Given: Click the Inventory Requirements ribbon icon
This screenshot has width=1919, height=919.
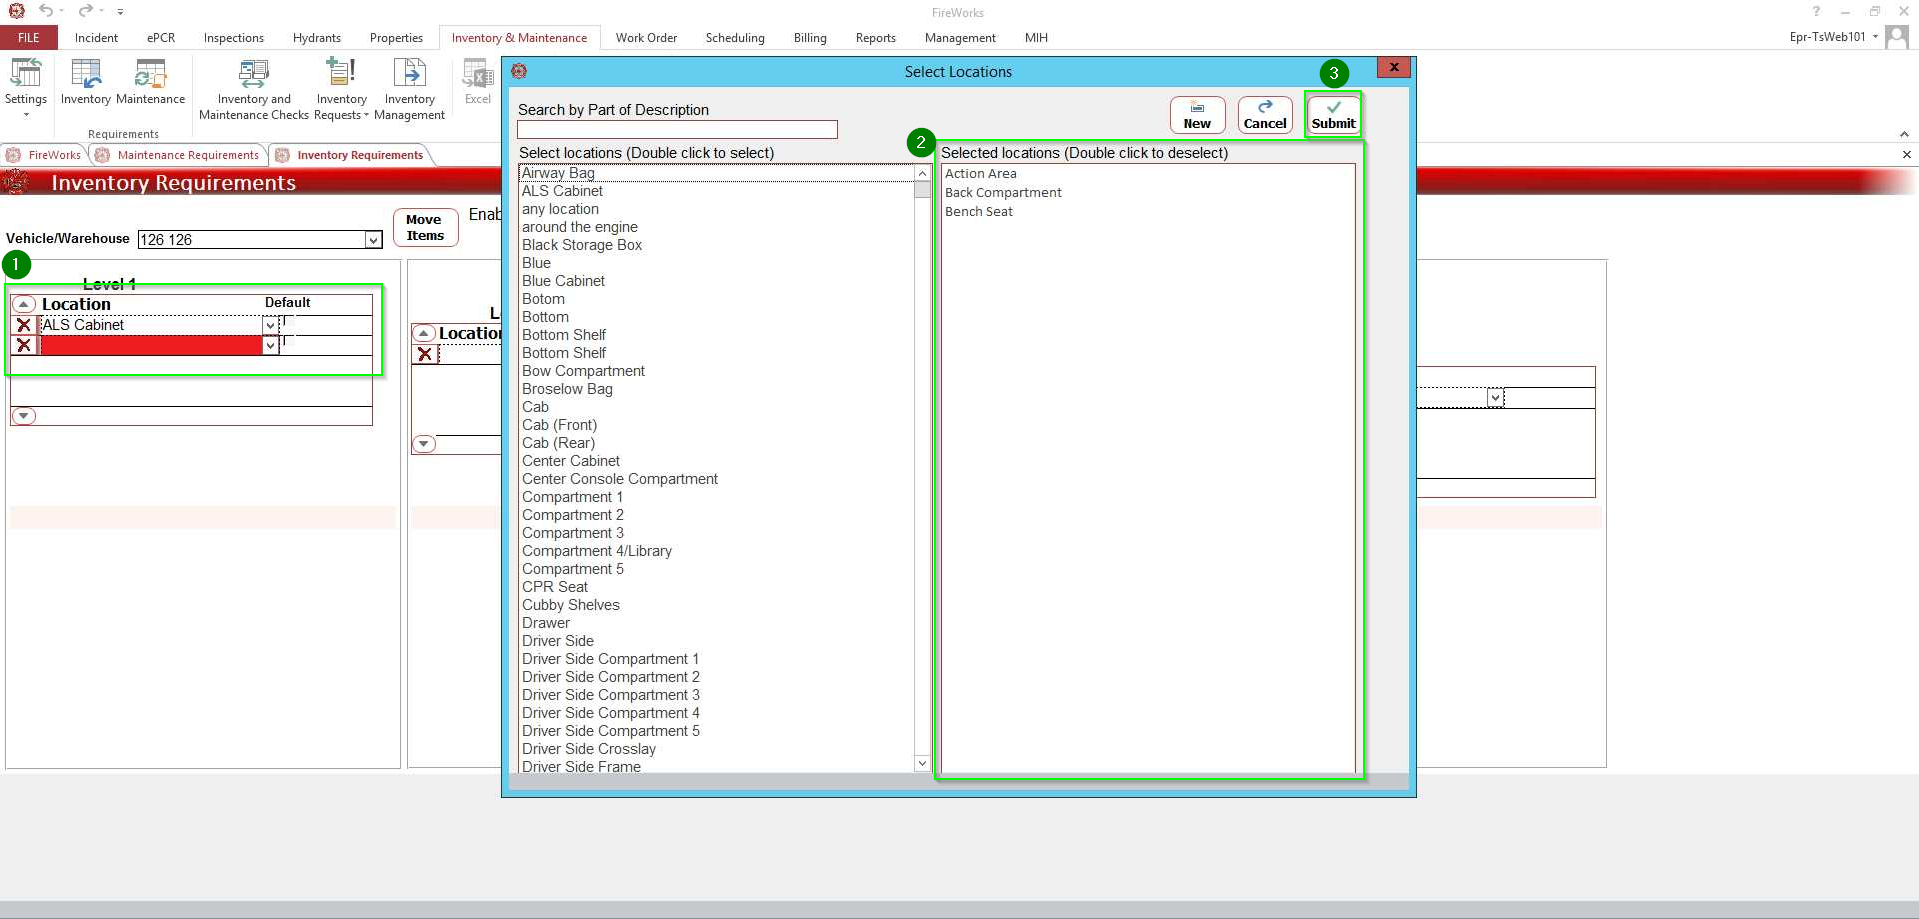Looking at the screenshot, I should pos(86,82).
